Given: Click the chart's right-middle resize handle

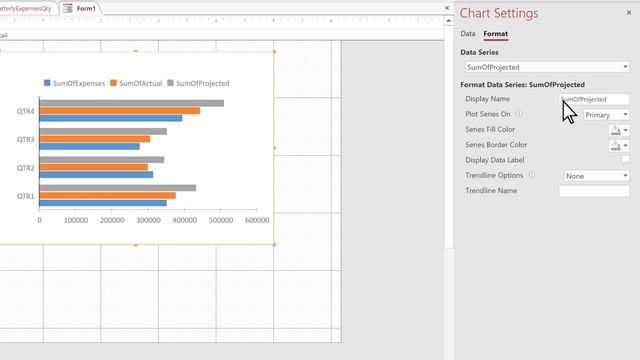Looking at the screenshot, I should (274, 148).
